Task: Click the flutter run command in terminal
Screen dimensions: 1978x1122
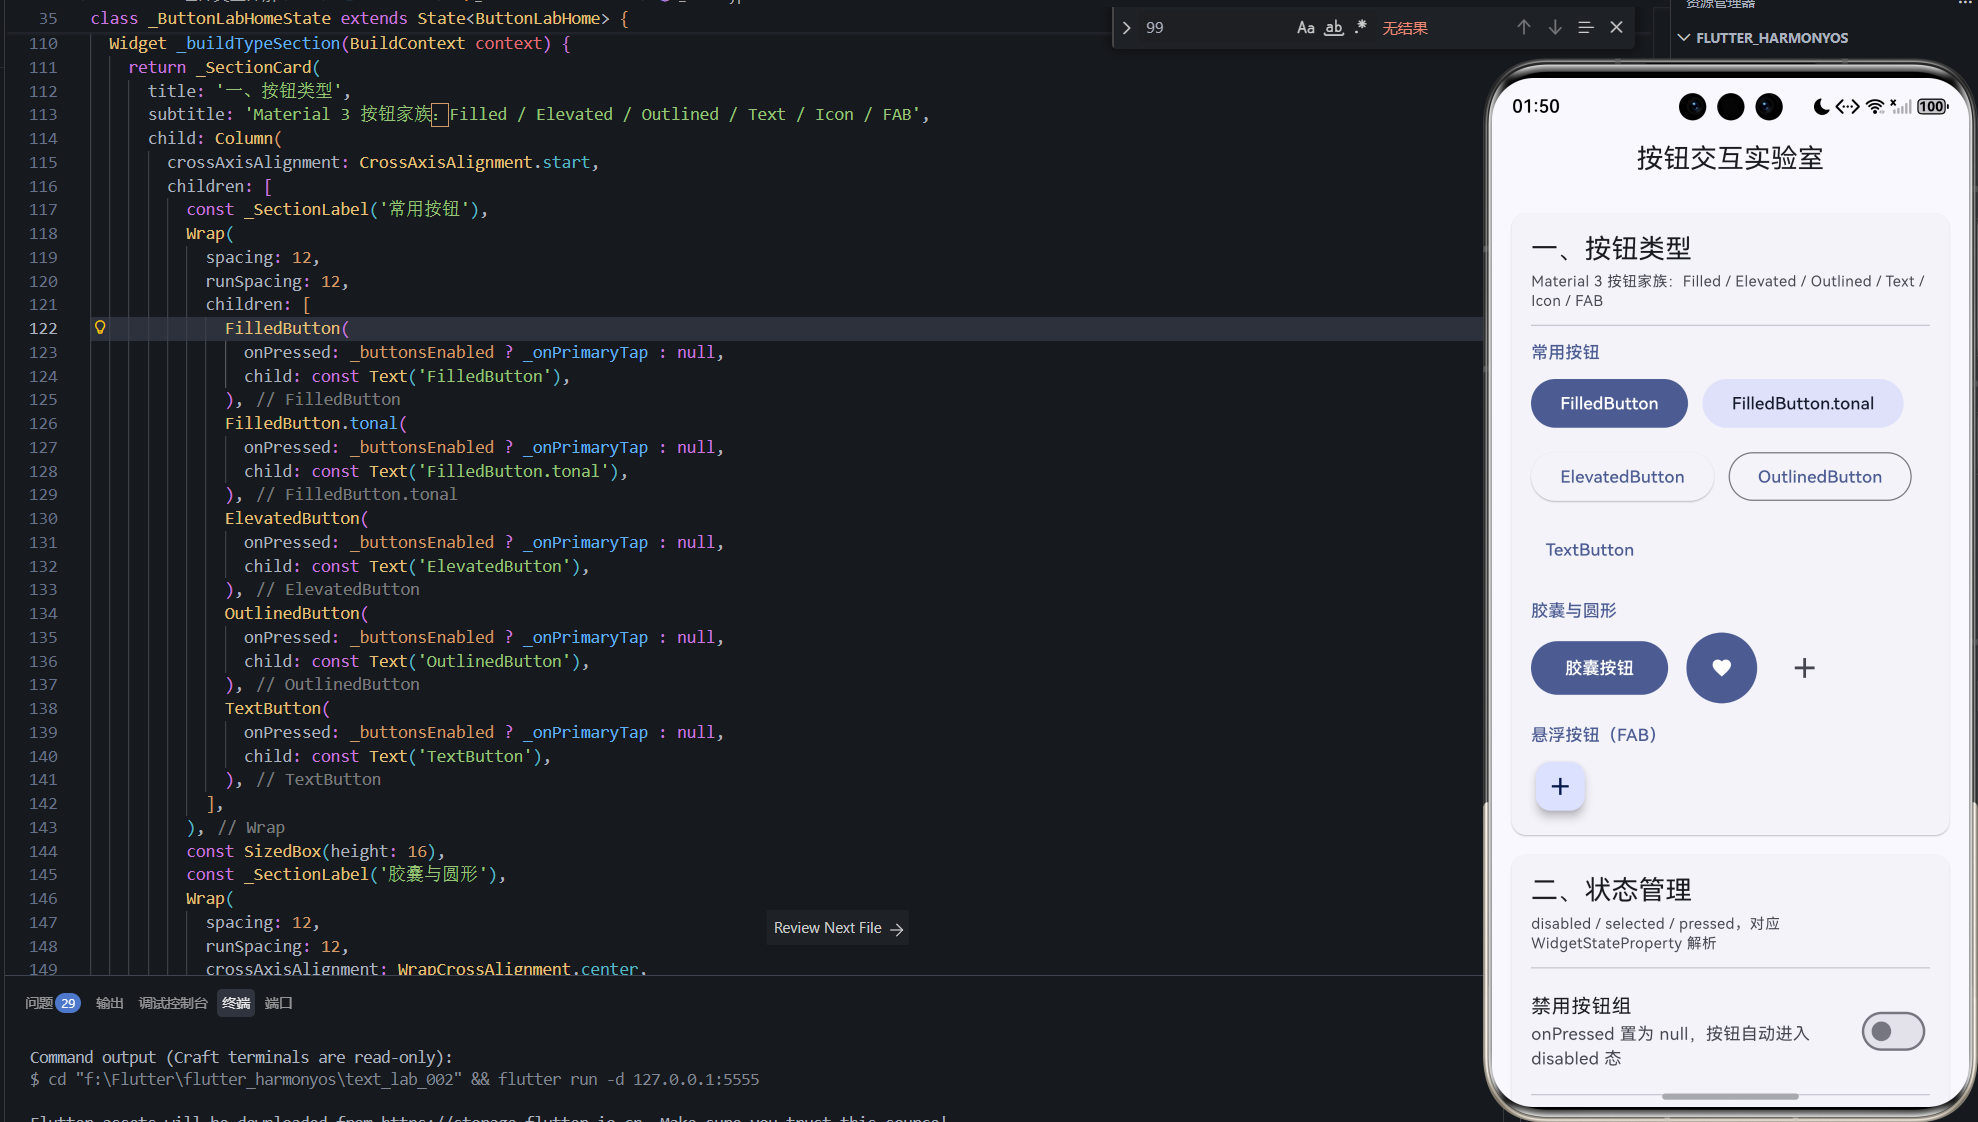Action: click(629, 1079)
